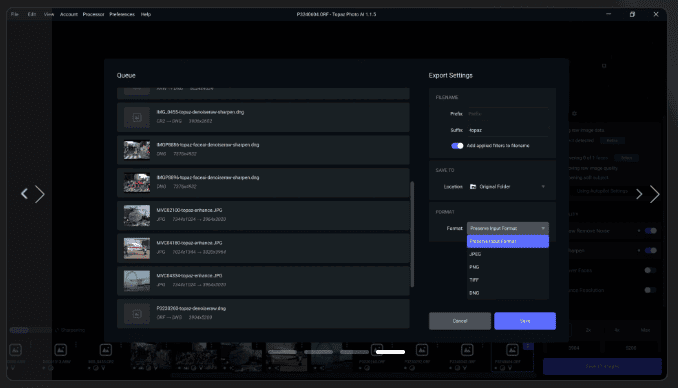The width and height of the screenshot is (678, 388).
Task: Open the Processor menu
Action: 93,14
